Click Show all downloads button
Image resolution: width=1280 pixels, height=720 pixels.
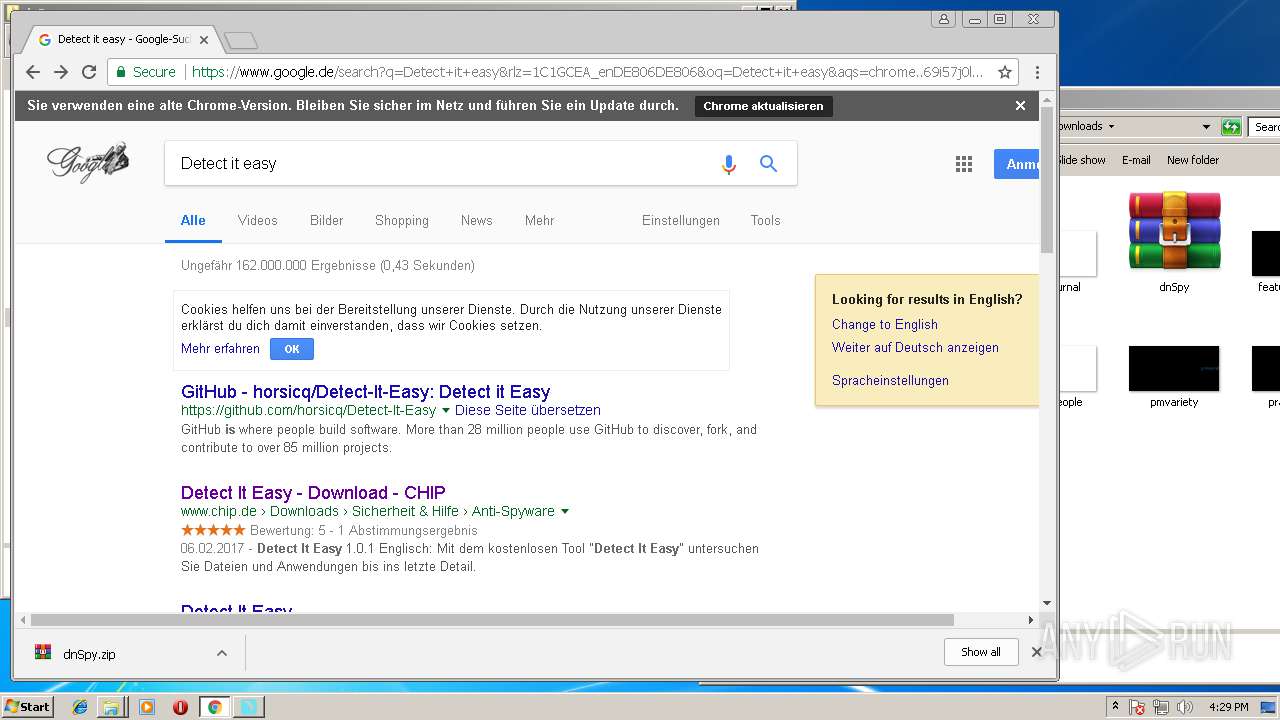click(x=981, y=652)
